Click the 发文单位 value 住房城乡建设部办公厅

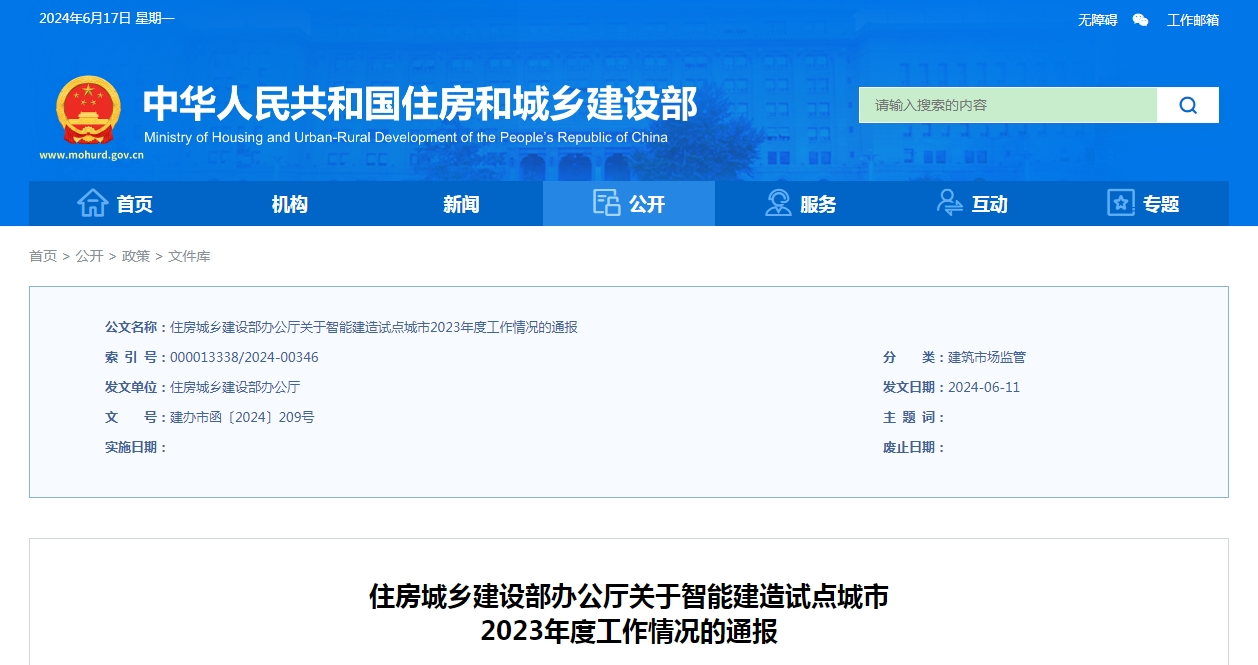pos(235,387)
